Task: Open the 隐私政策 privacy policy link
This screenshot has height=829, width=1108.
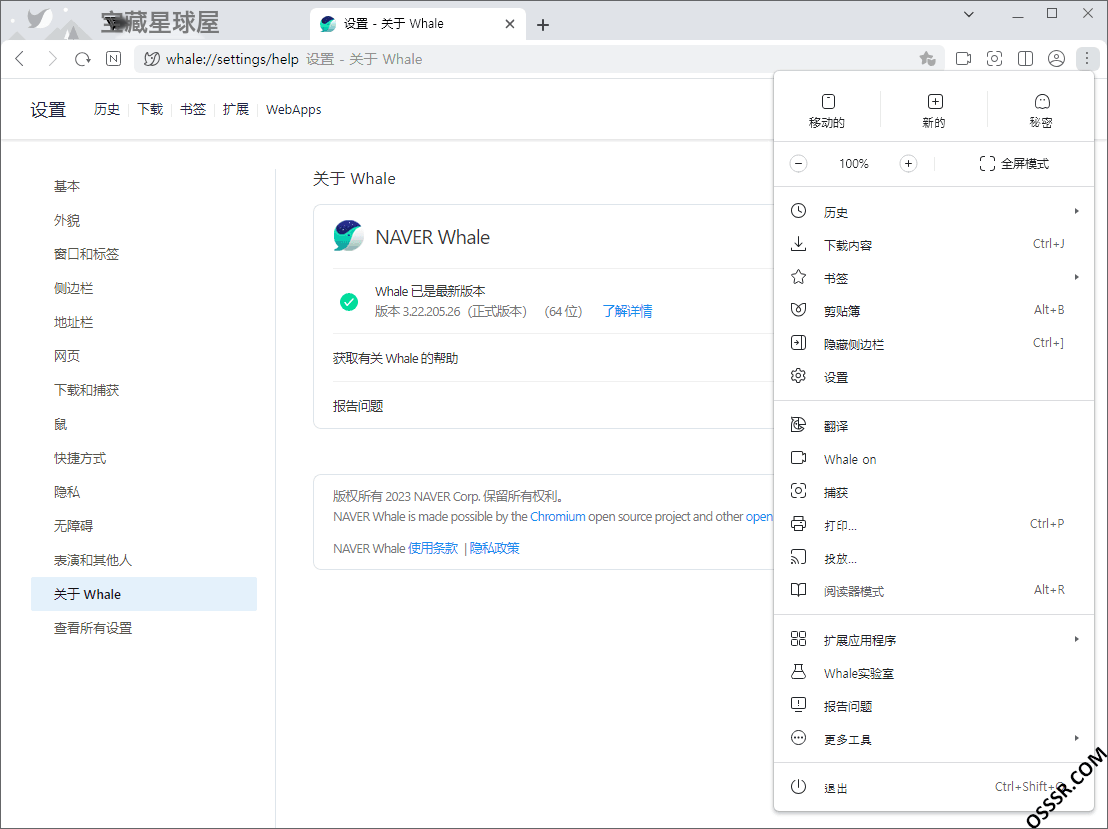Action: (x=495, y=548)
